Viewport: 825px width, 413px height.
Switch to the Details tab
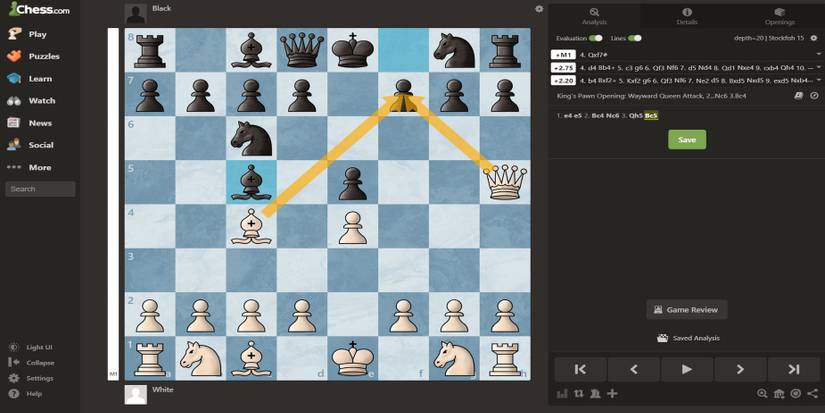click(687, 16)
